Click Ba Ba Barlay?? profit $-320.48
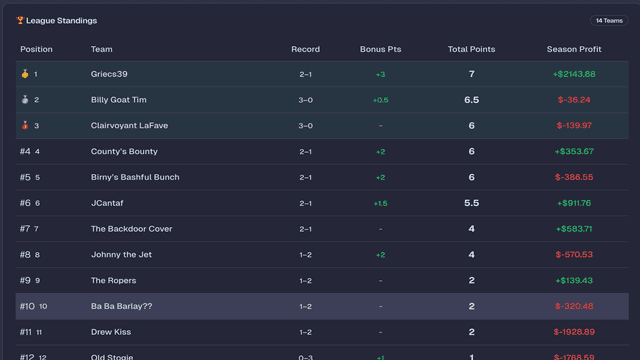Viewport: 640px width, 360px height. point(574,306)
